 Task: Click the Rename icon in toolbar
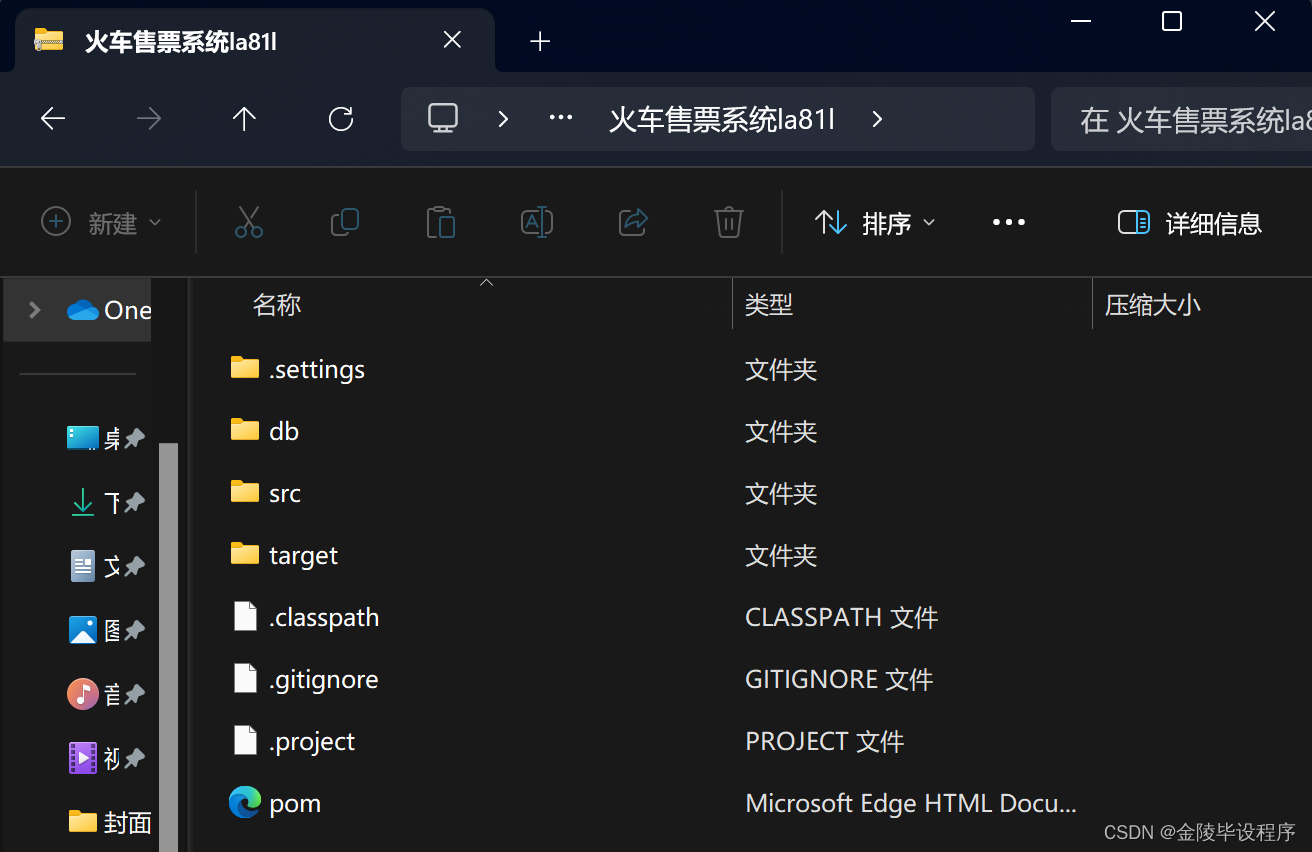[537, 222]
